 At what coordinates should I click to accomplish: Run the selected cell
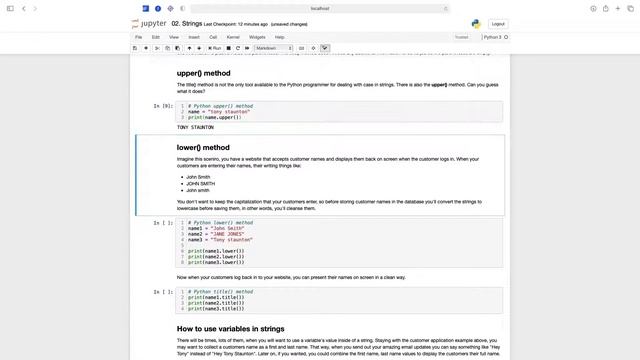(x=214, y=48)
